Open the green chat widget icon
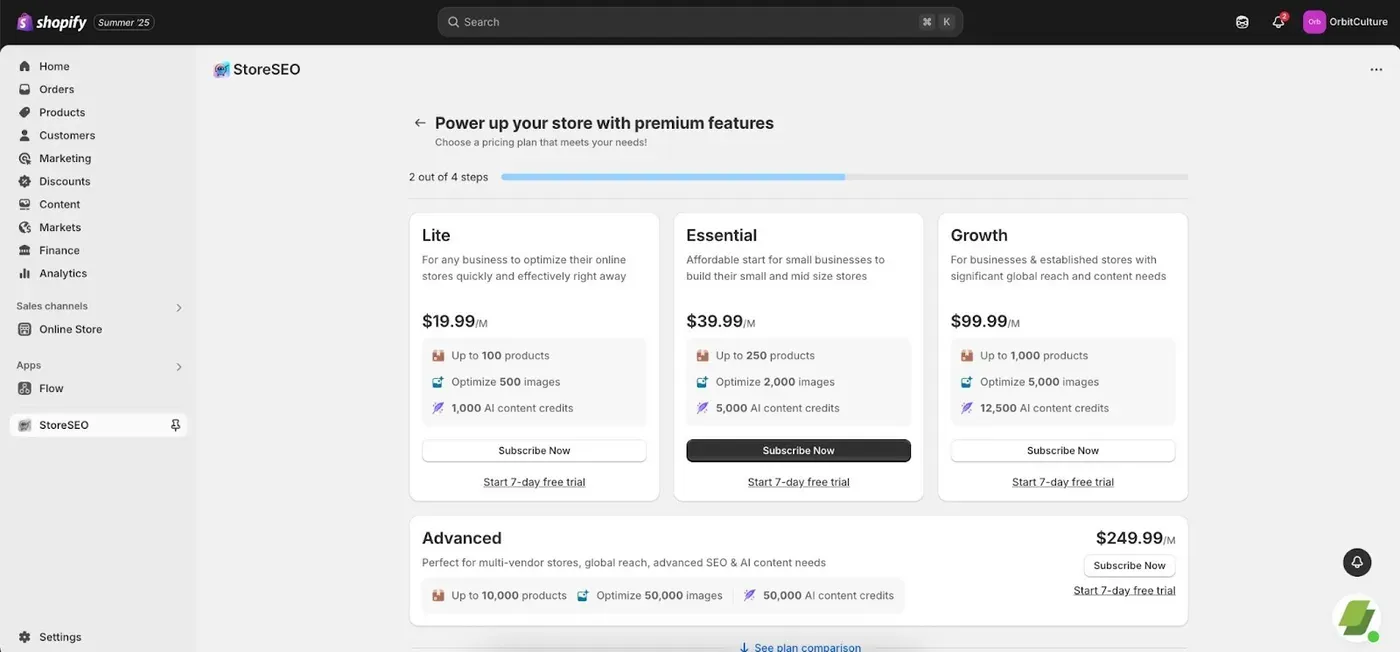Viewport: 1400px width, 652px height. [x=1357, y=618]
